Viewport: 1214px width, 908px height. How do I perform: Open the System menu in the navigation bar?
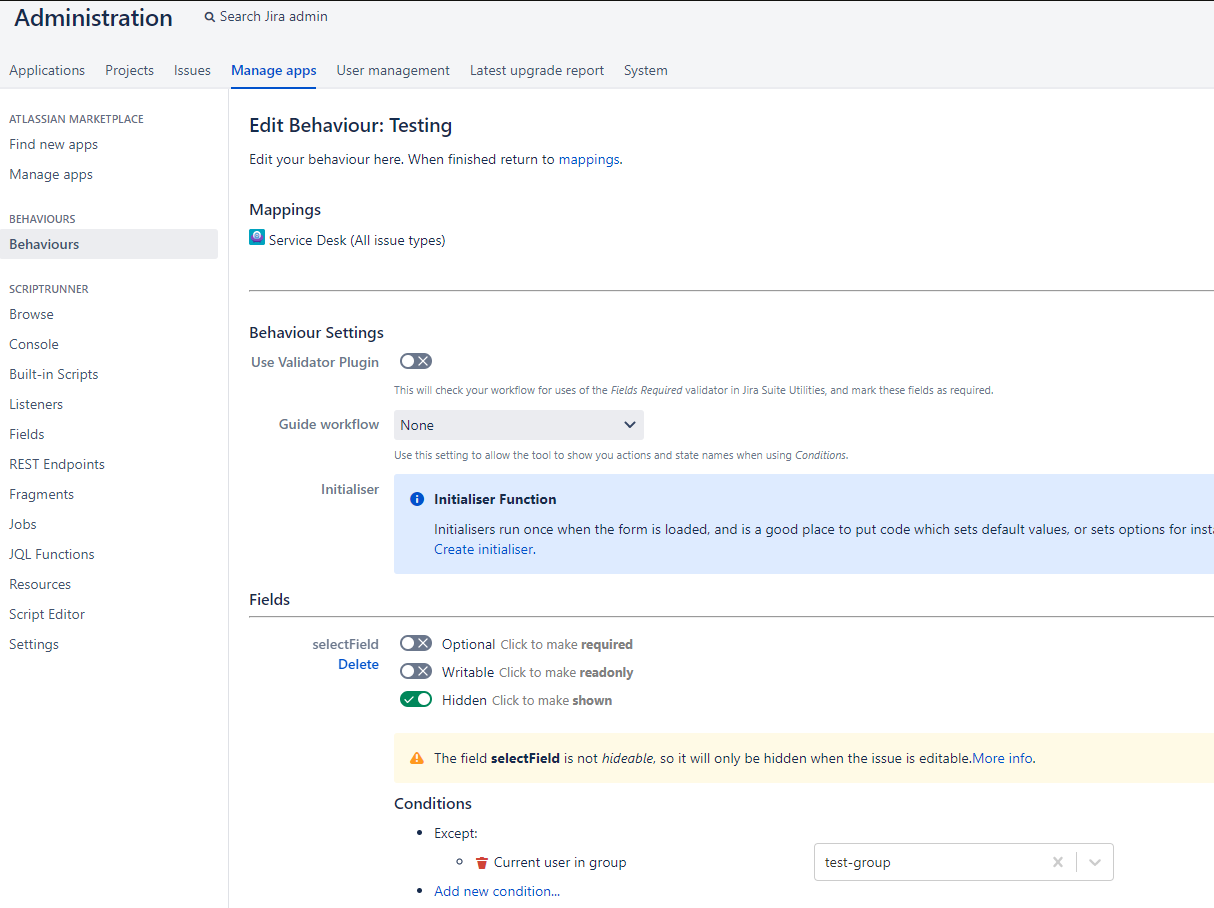coord(645,70)
